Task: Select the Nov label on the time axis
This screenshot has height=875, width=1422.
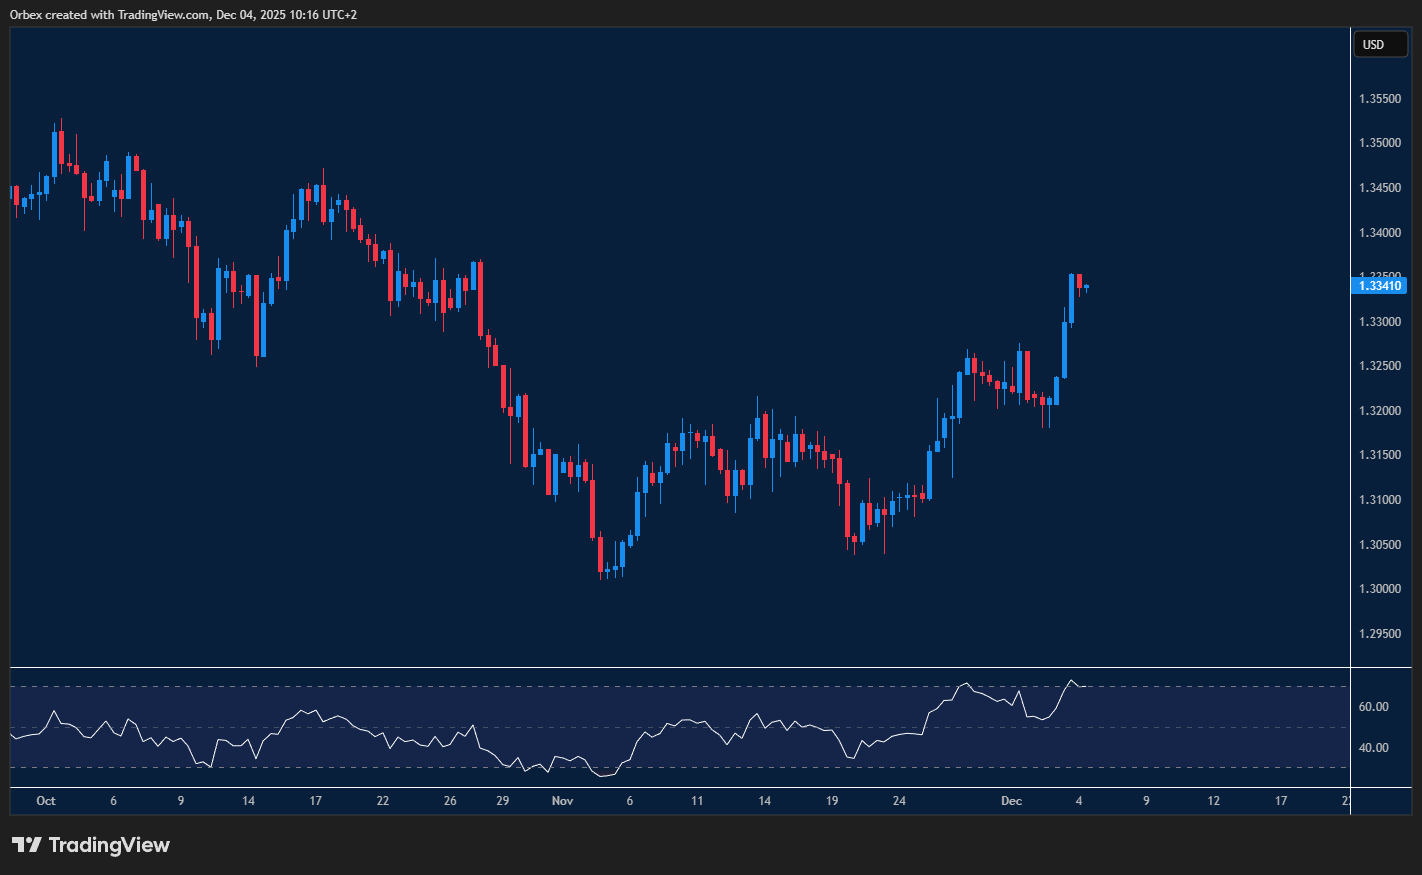Action: (x=562, y=801)
